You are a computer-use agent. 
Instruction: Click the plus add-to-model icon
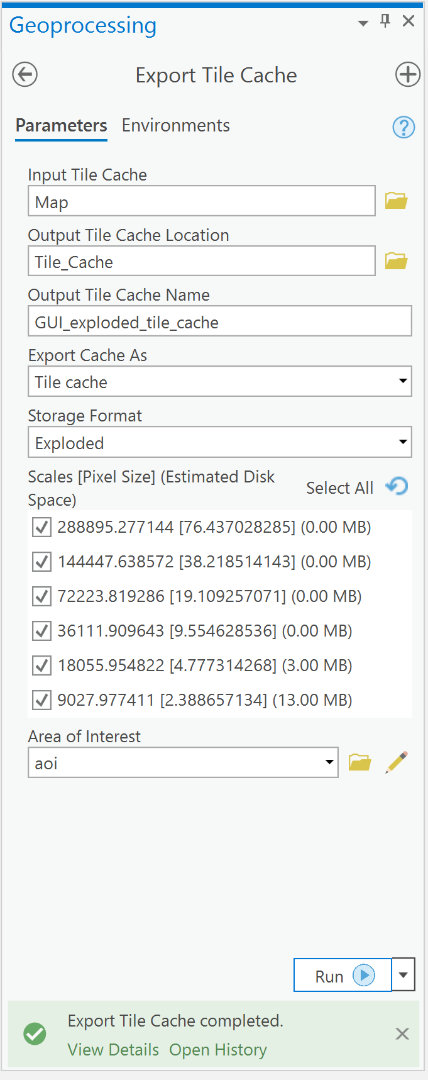coord(408,74)
